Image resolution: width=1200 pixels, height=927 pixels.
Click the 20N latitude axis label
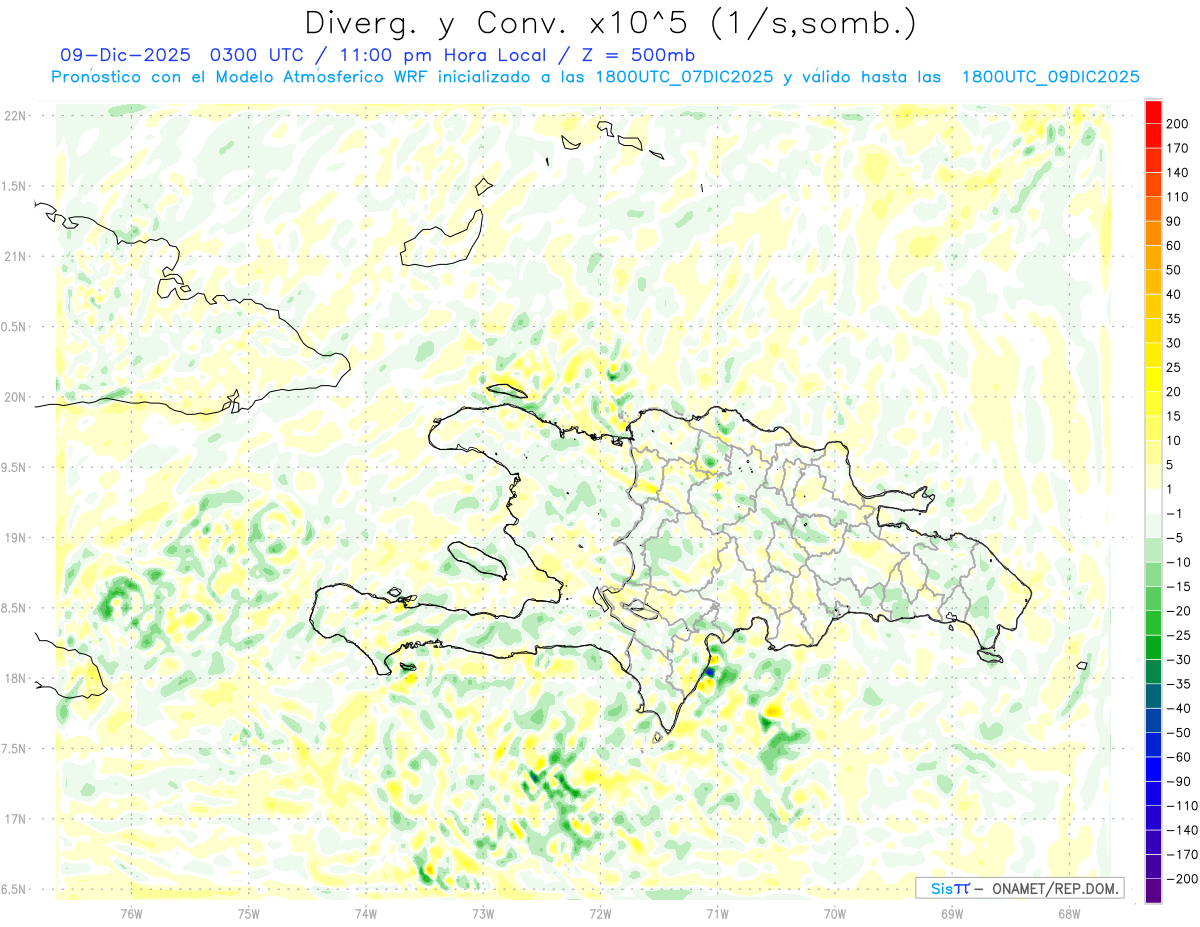pyautogui.click(x=15, y=397)
